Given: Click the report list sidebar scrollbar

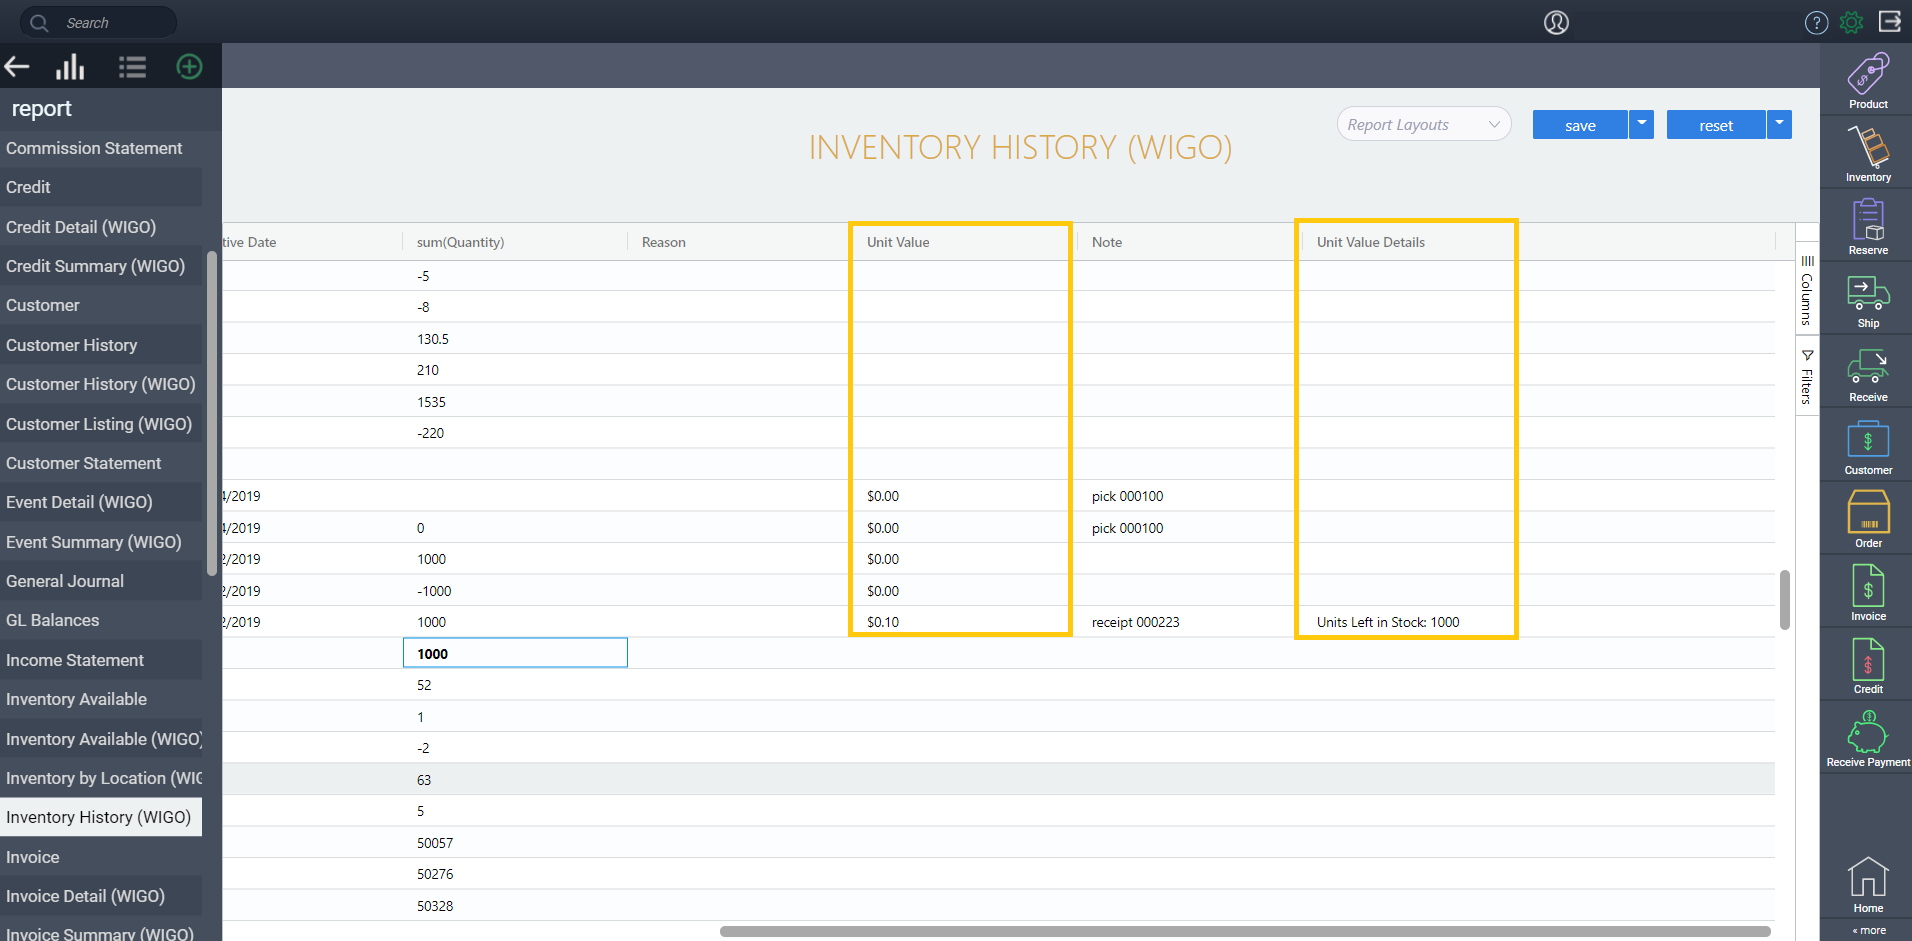Looking at the screenshot, I should click(x=211, y=413).
